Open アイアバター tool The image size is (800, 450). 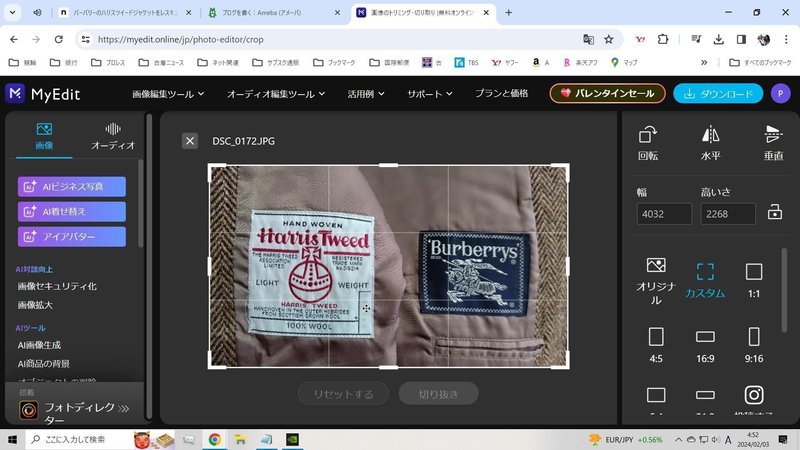point(71,237)
